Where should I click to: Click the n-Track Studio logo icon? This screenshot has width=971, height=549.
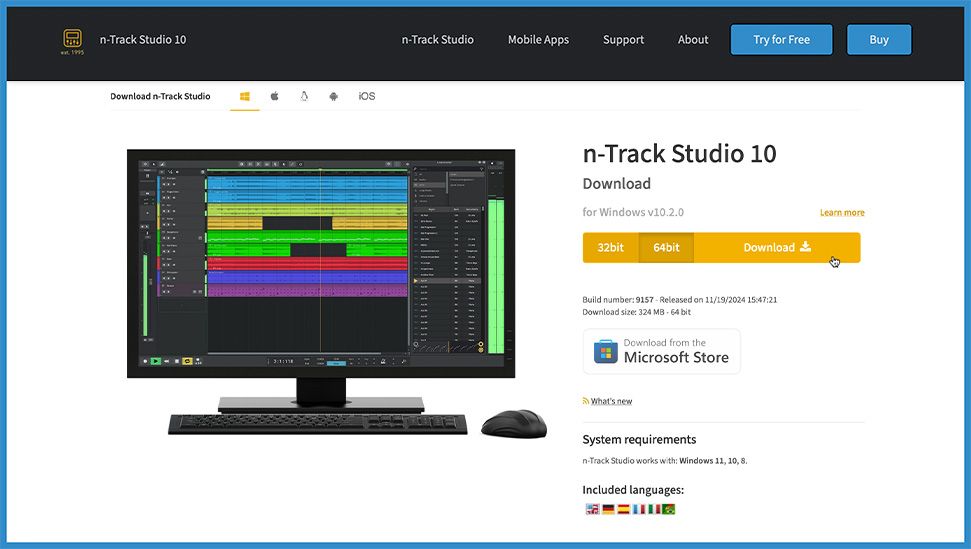coord(72,41)
